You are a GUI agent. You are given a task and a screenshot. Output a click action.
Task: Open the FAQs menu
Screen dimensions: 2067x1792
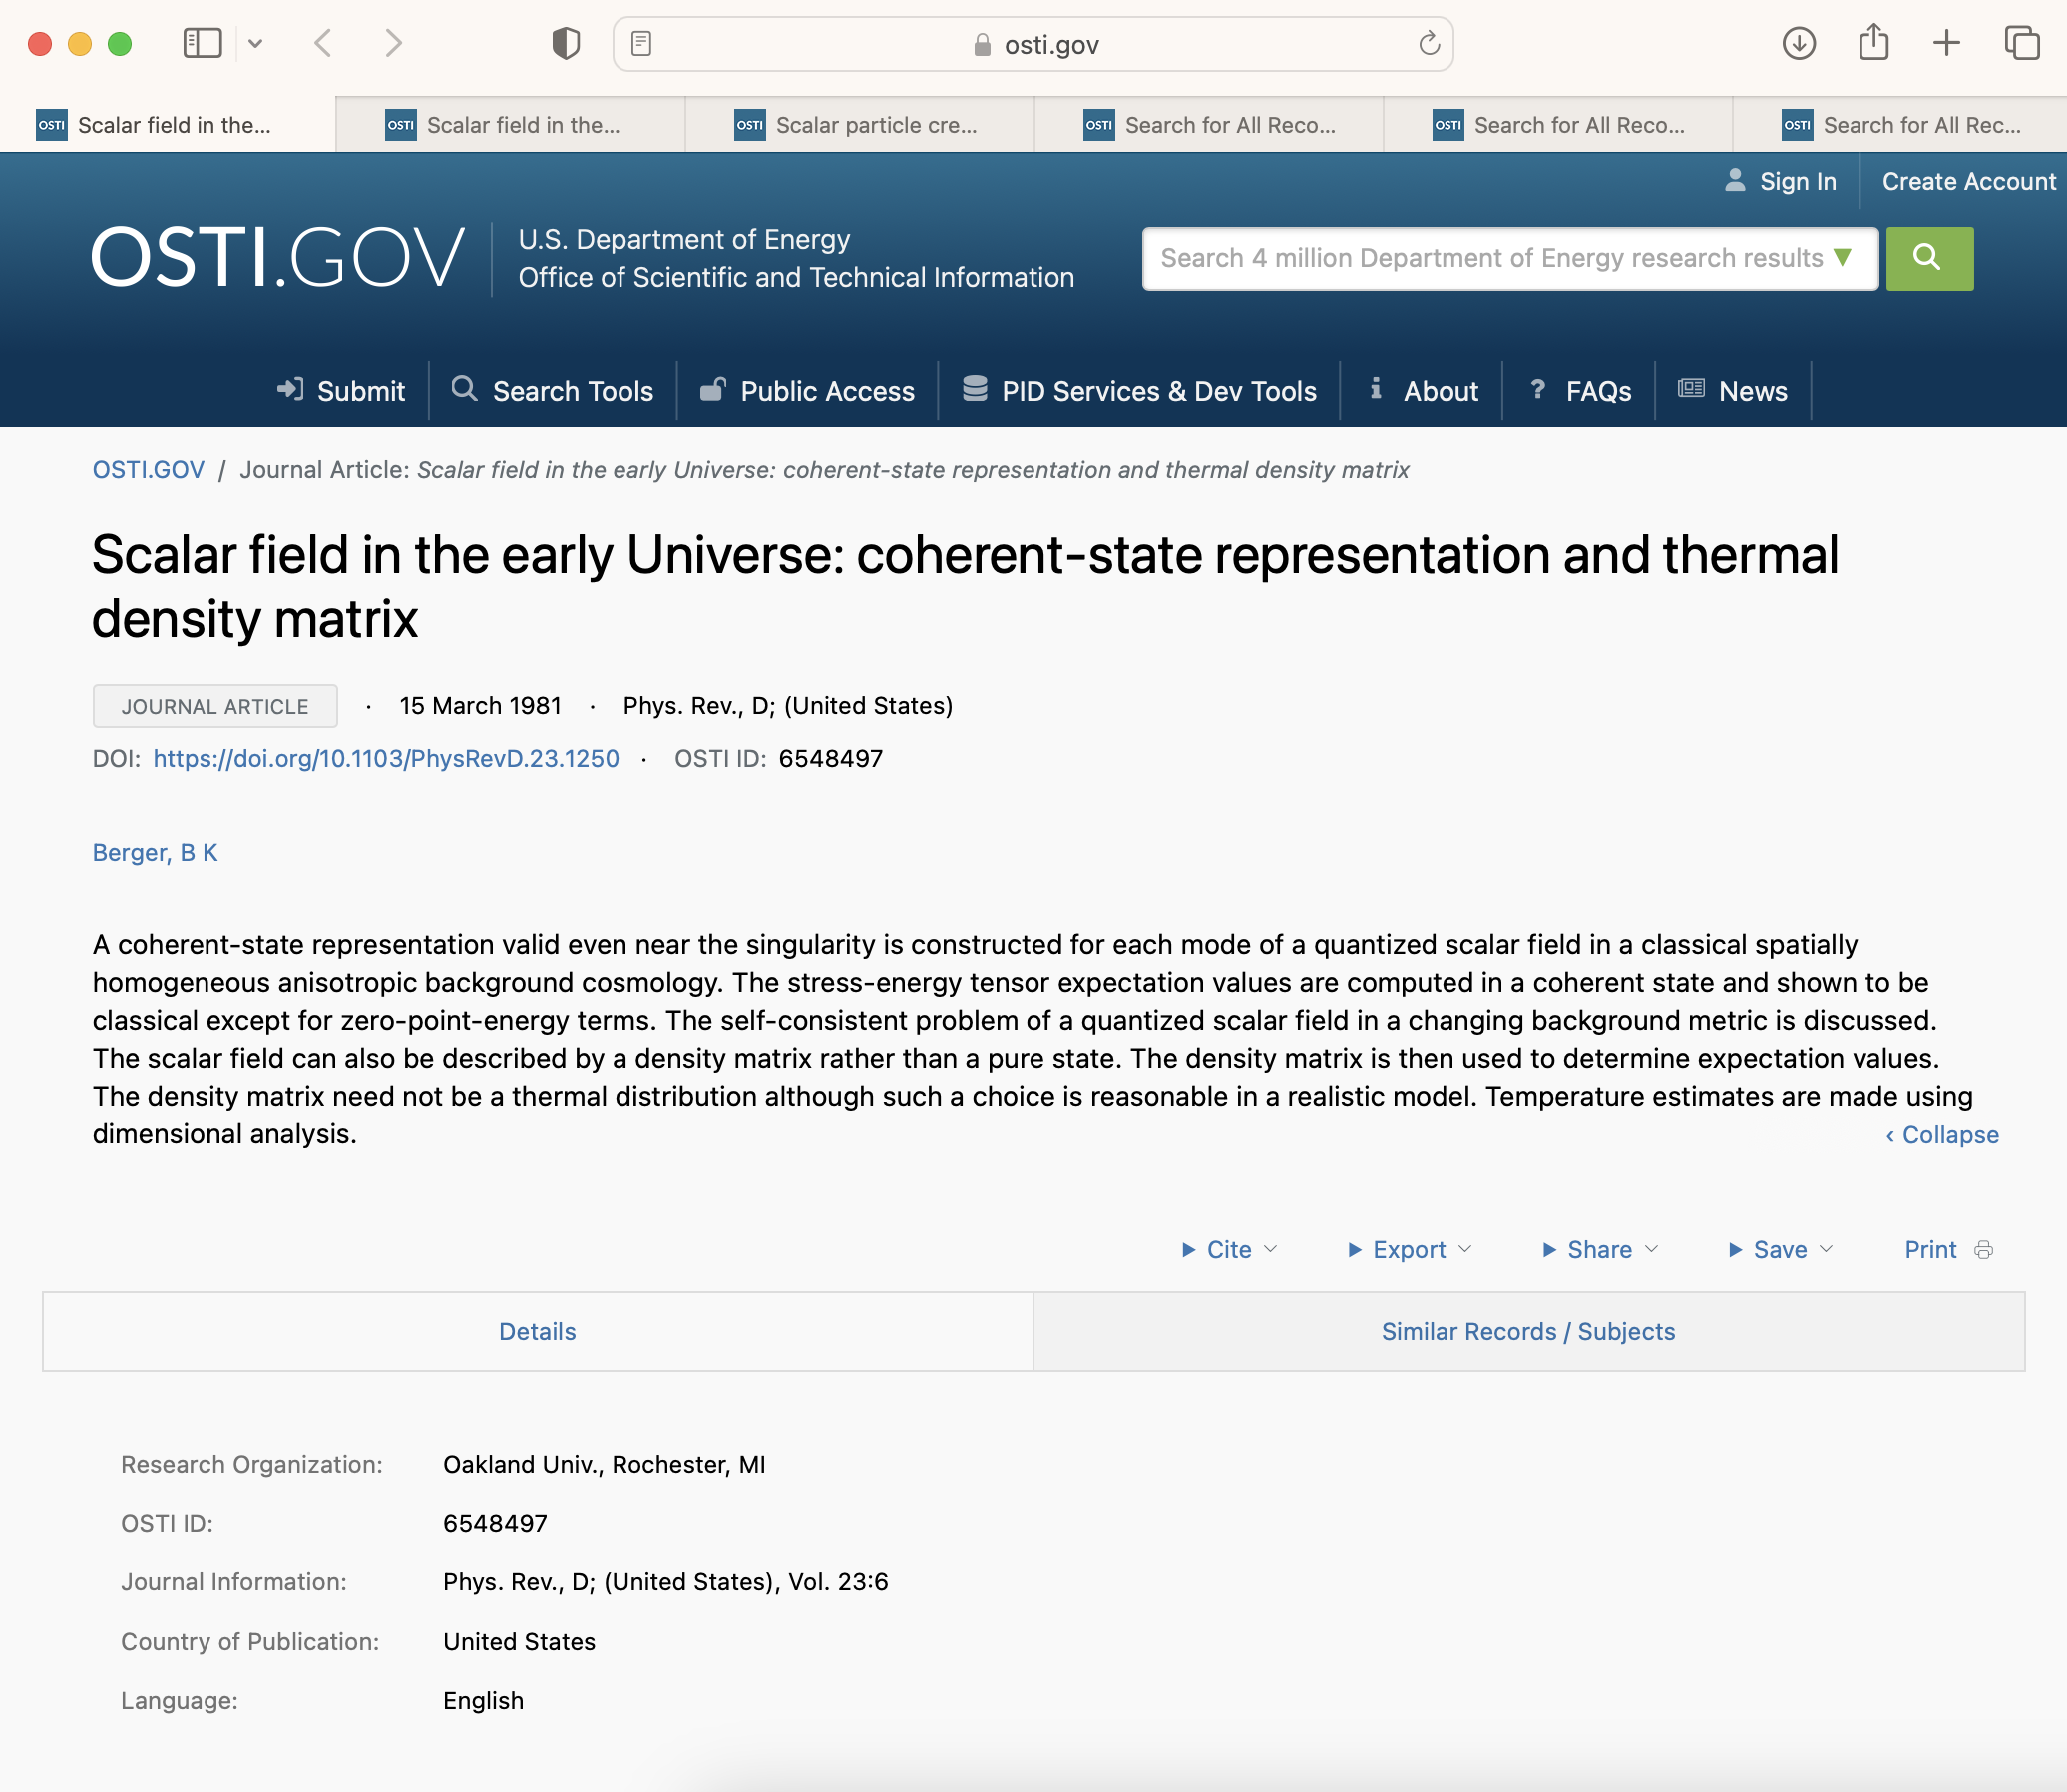coord(1598,391)
